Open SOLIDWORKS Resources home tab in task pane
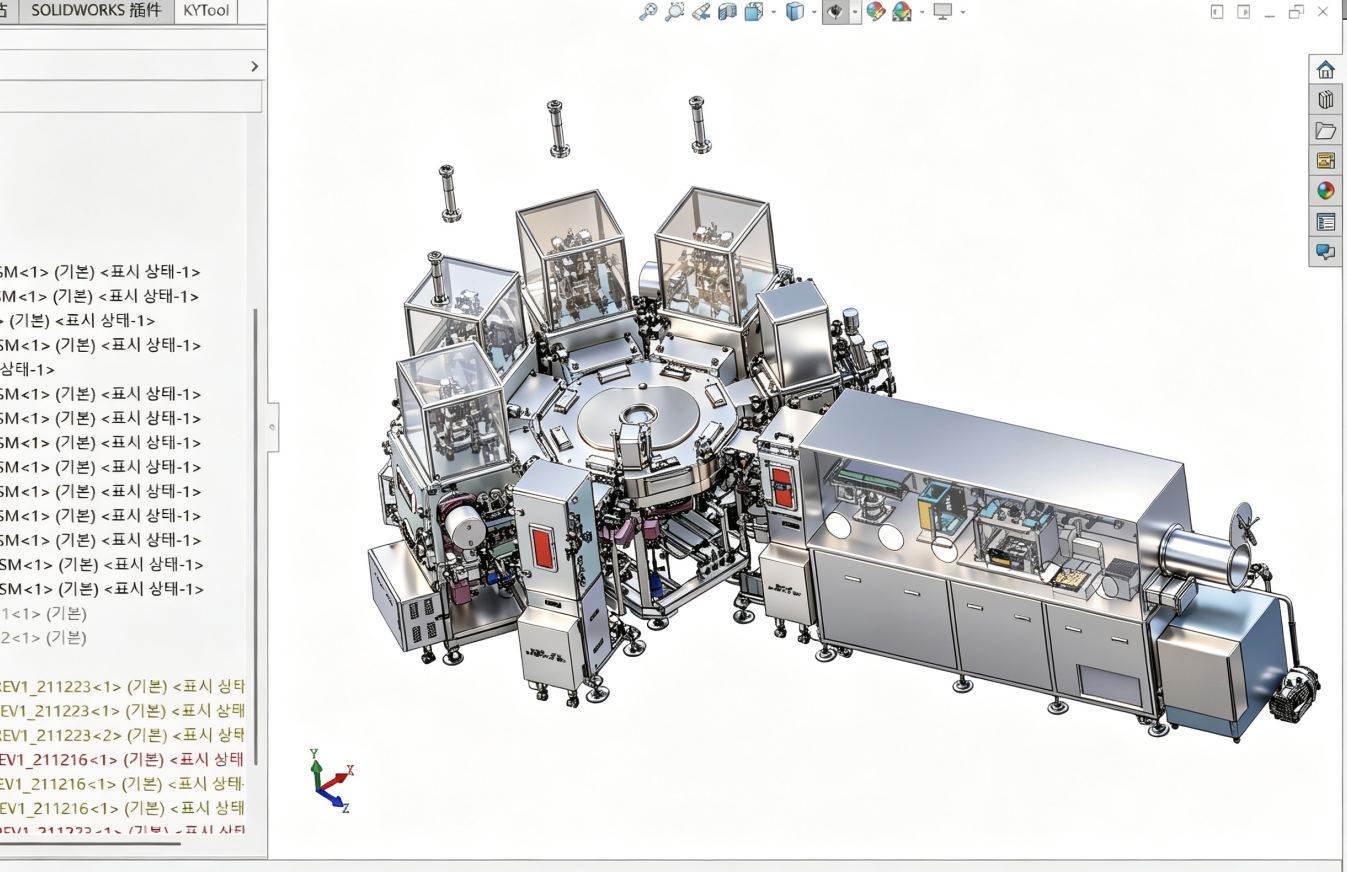 click(1325, 70)
